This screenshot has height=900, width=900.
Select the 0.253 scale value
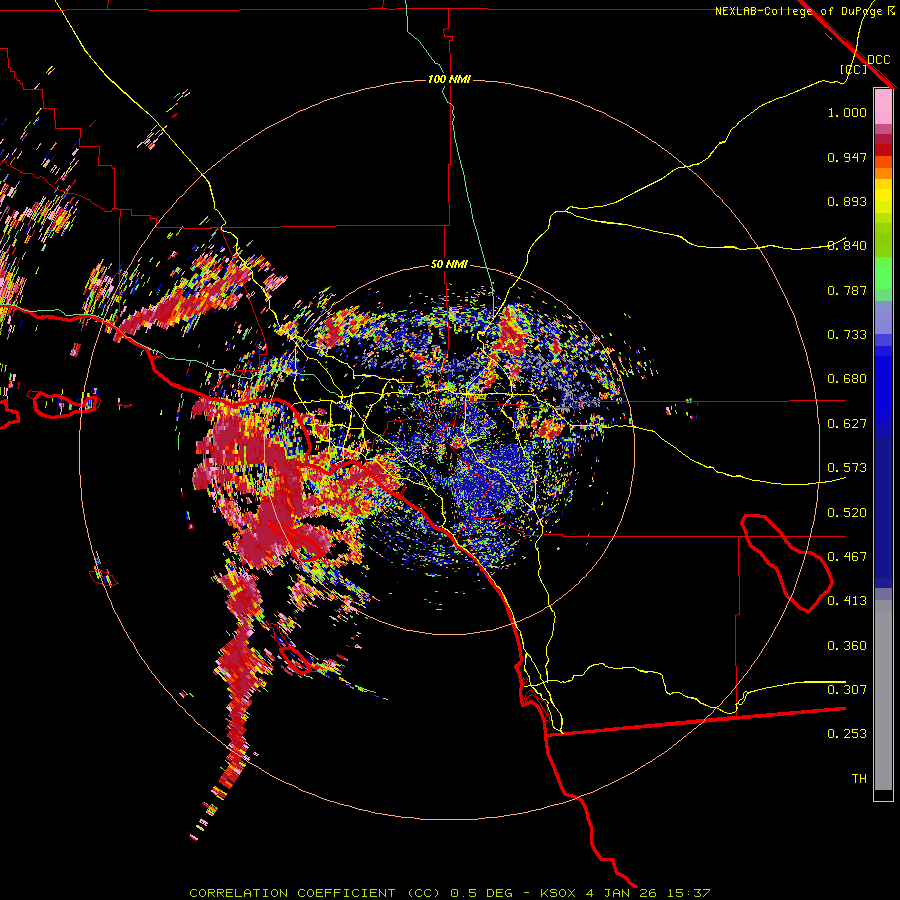[x=847, y=734]
